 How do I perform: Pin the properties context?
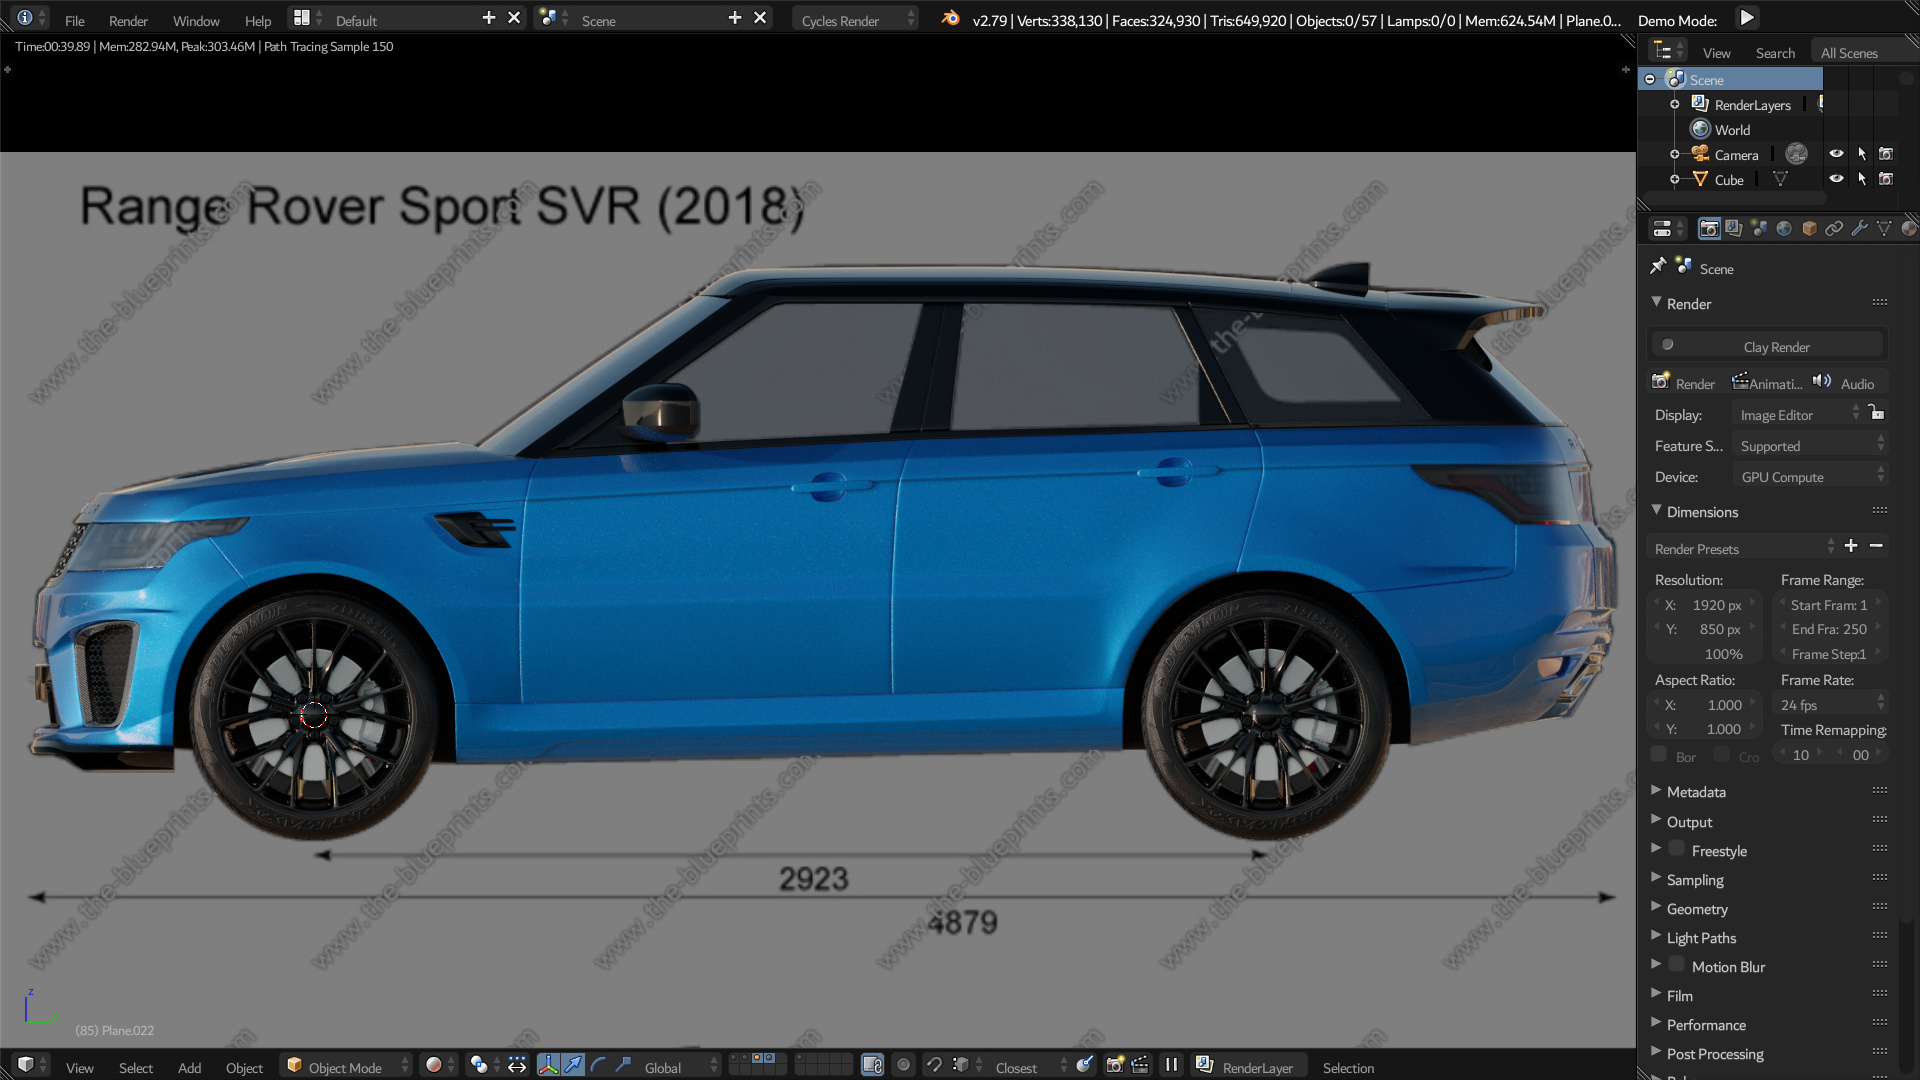pos(1658,265)
